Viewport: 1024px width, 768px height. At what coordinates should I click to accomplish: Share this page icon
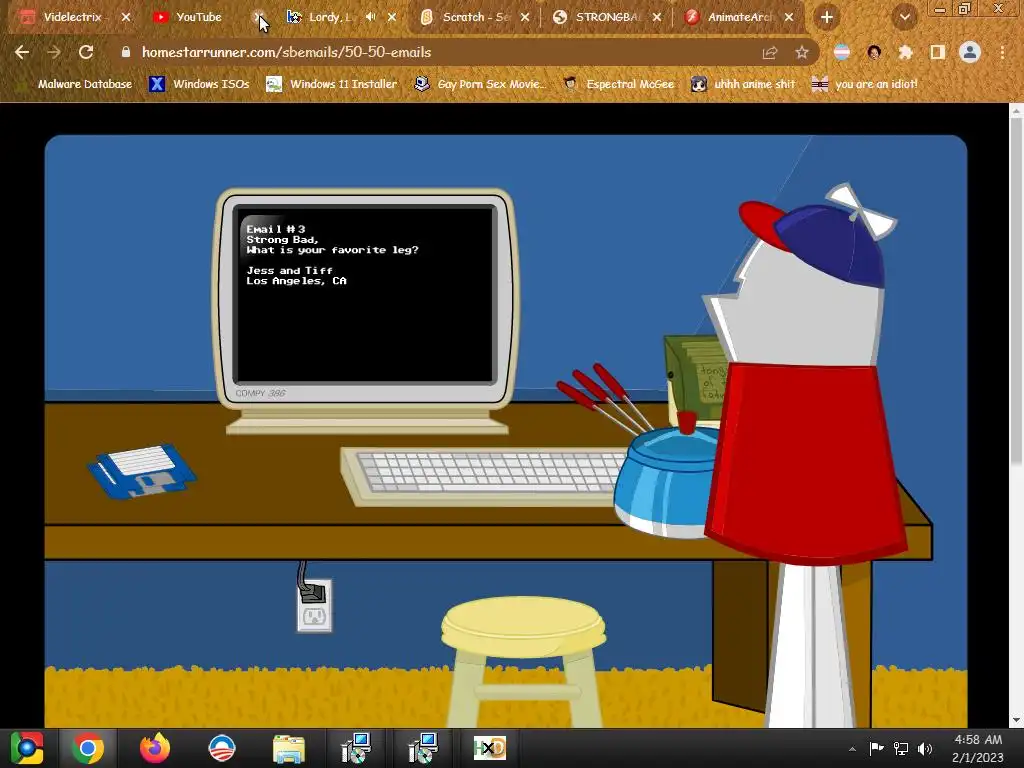point(770,52)
